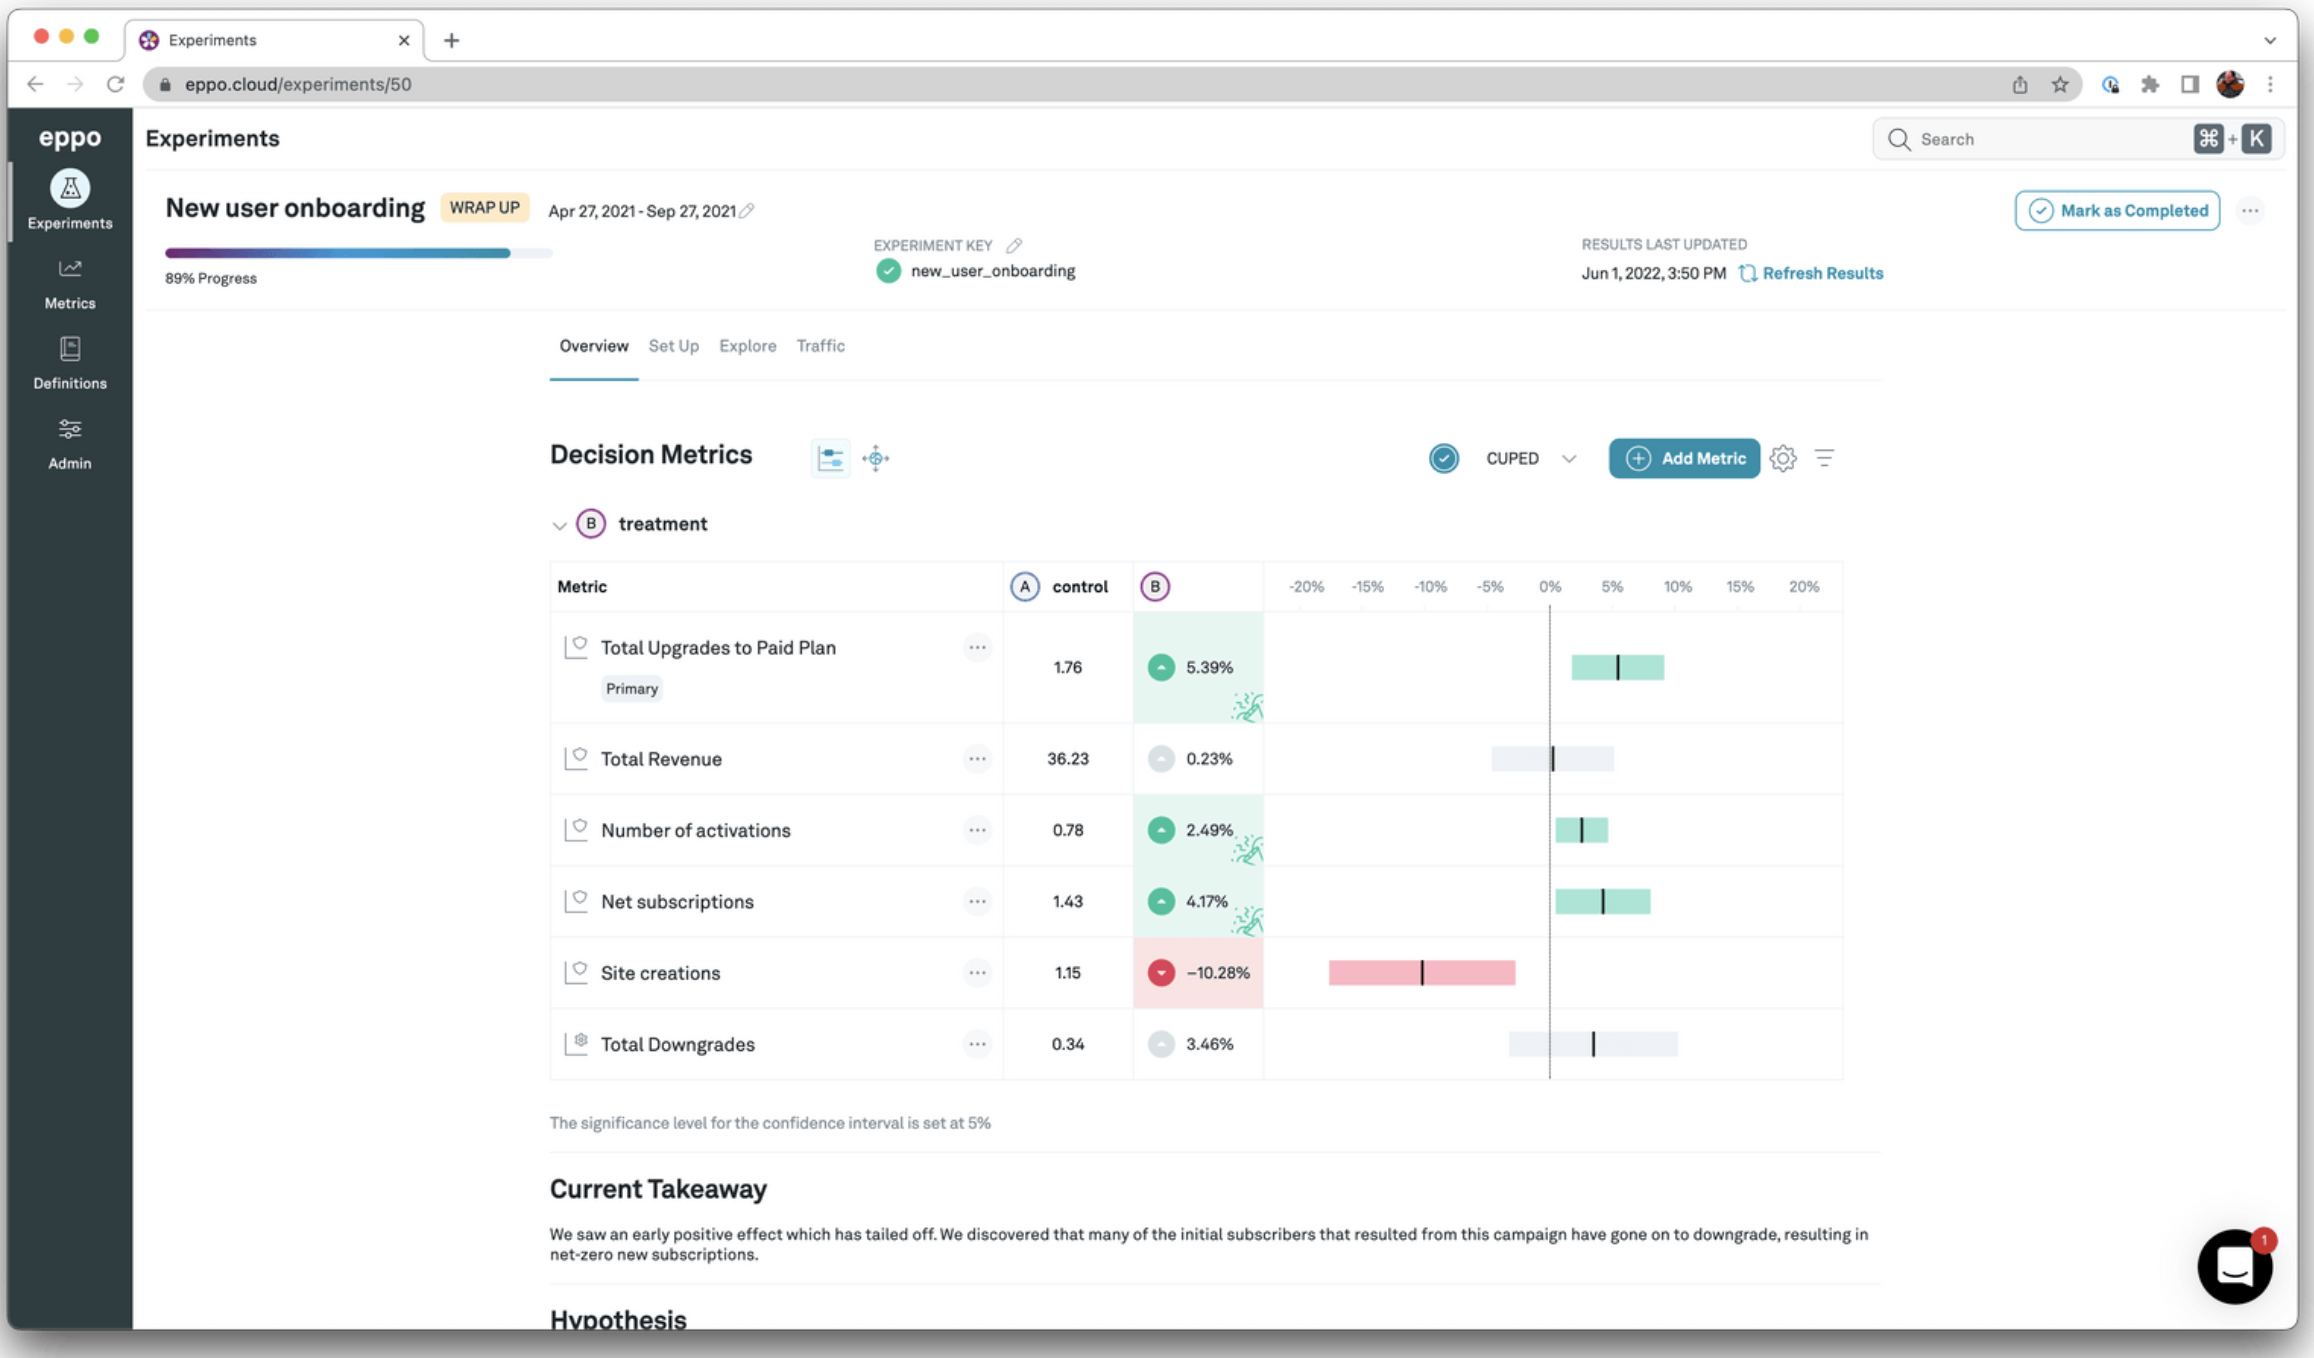This screenshot has width=2314, height=1358.
Task: Click the Decision Metrics settings gear
Action: tap(1782, 458)
